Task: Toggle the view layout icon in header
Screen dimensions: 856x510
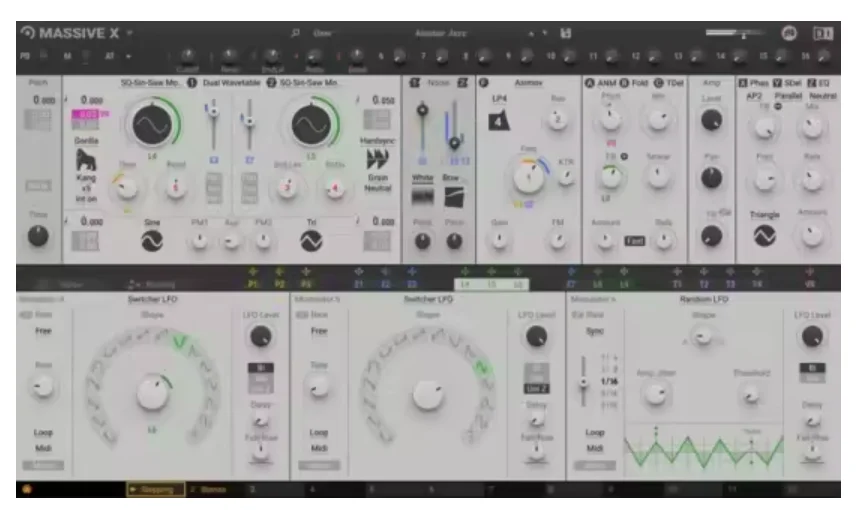Action: [823, 33]
